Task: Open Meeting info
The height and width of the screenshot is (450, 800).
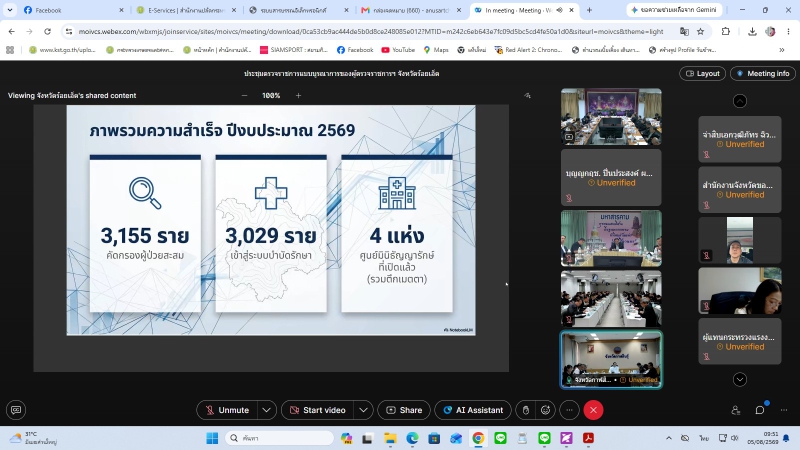Action: pyautogui.click(x=763, y=73)
